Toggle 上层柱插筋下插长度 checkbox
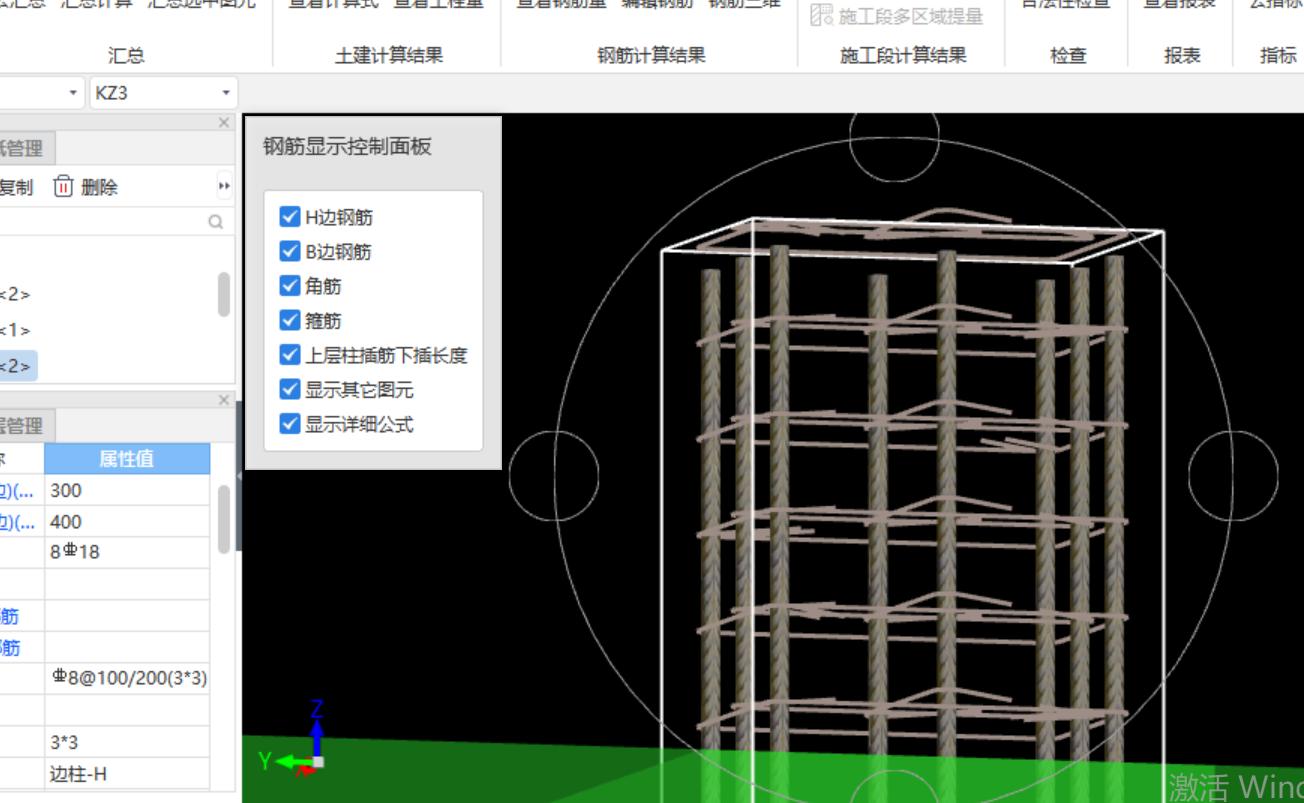 (290, 355)
